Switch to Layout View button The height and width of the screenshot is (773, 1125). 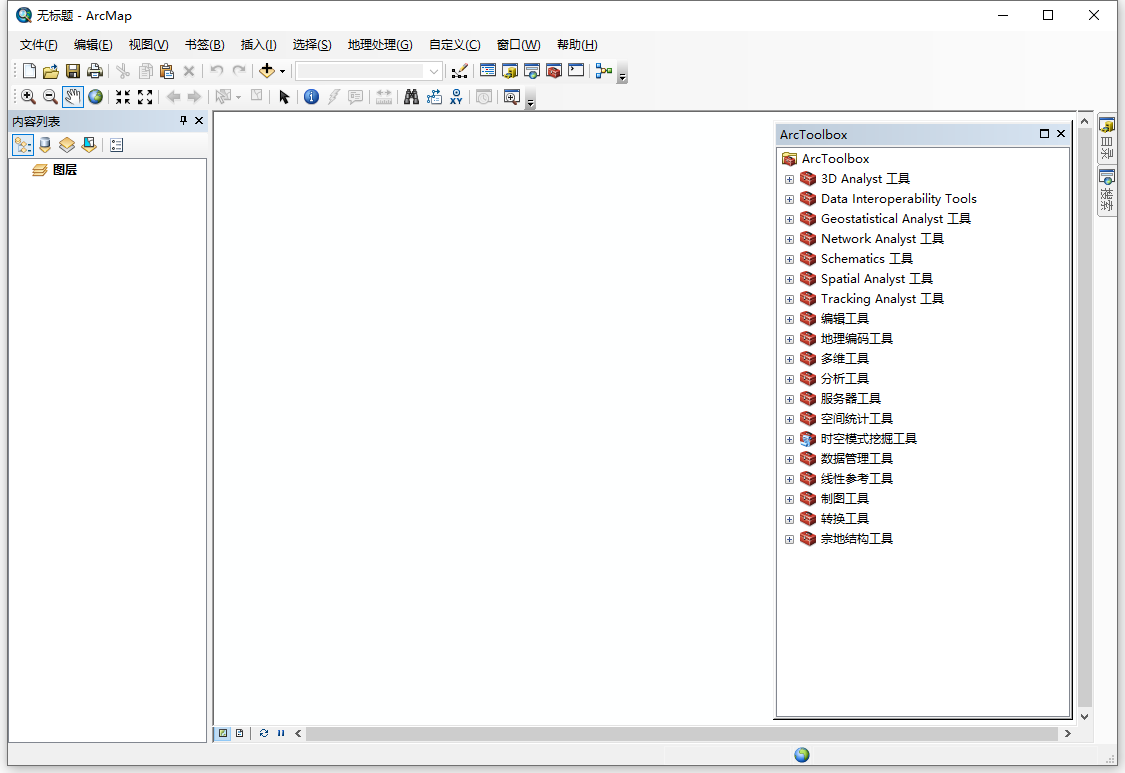pyautogui.click(x=240, y=734)
